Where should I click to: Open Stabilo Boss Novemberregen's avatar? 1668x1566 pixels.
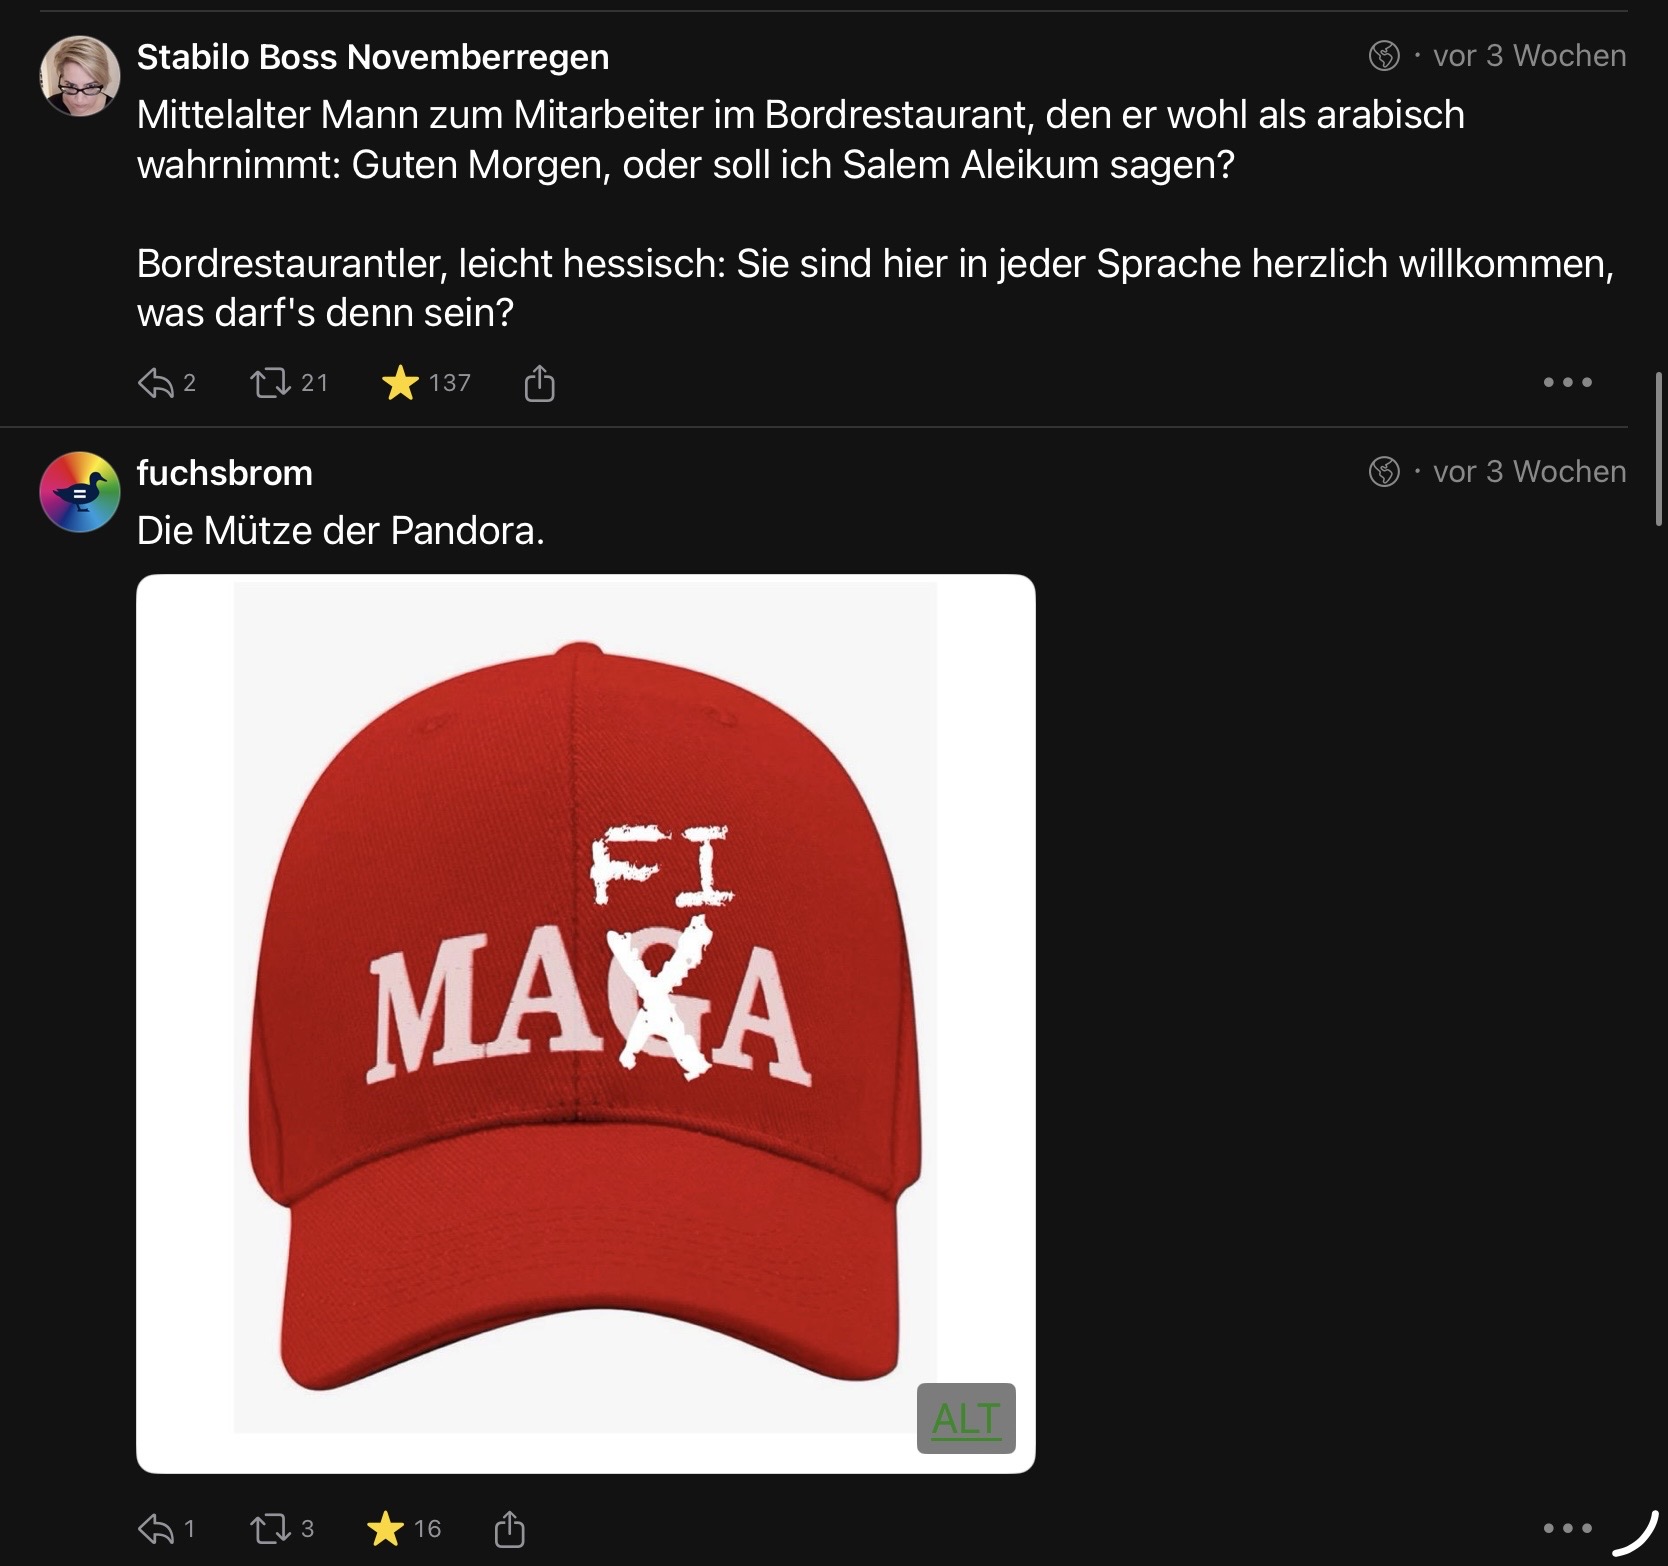(x=80, y=76)
